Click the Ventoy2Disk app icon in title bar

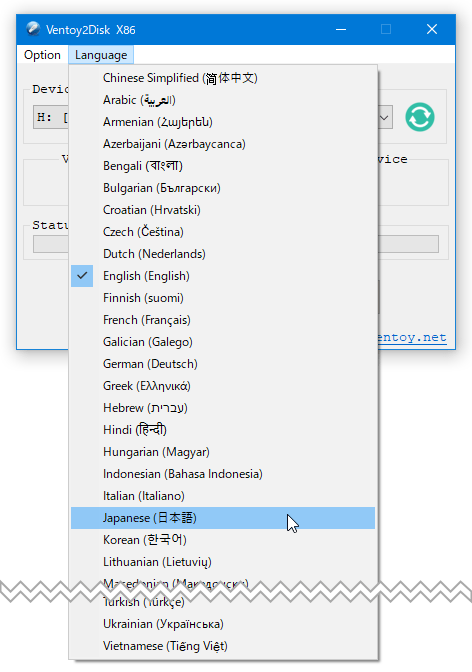[x=33, y=29]
